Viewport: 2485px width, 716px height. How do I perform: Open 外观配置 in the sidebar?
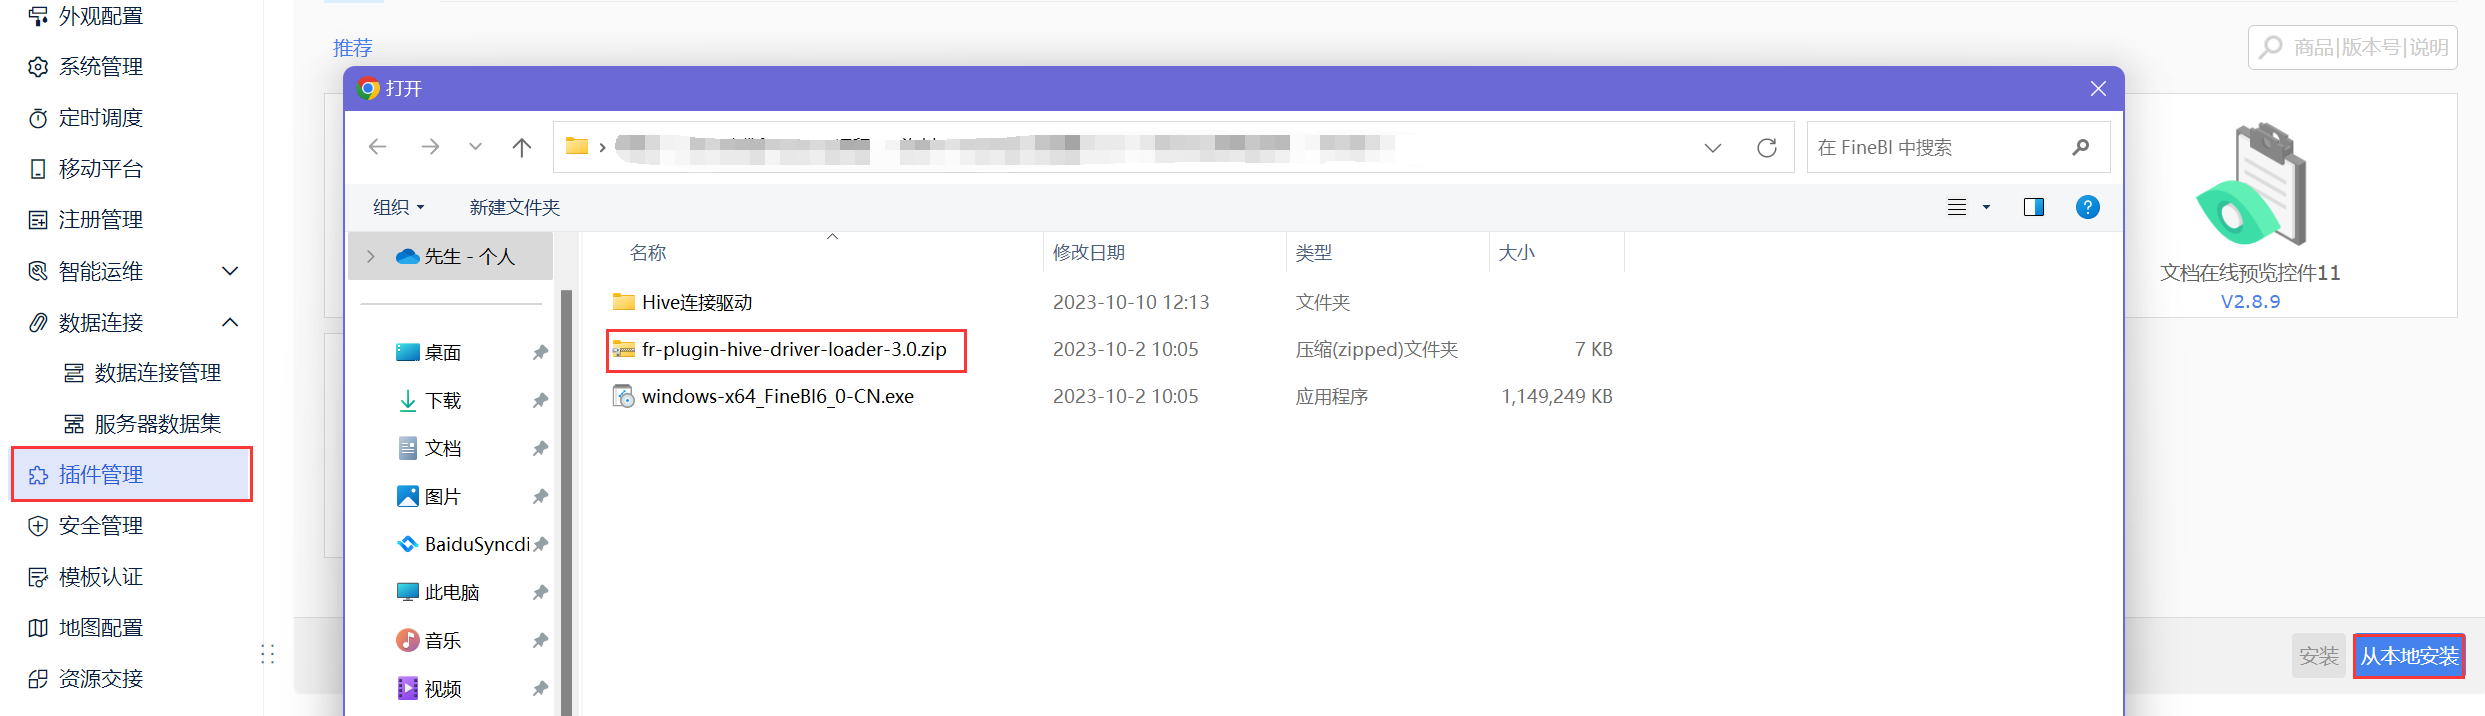(x=100, y=16)
